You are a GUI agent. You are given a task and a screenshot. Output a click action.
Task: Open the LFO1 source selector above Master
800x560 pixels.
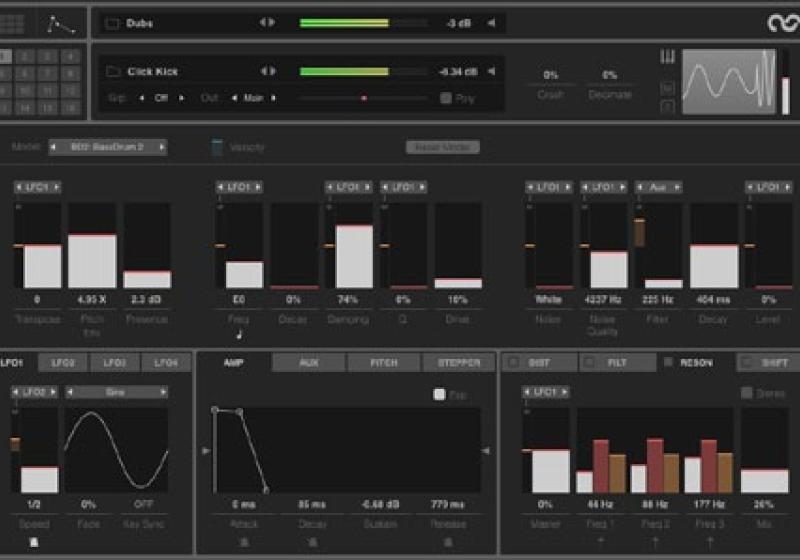[x=545, y=392]
